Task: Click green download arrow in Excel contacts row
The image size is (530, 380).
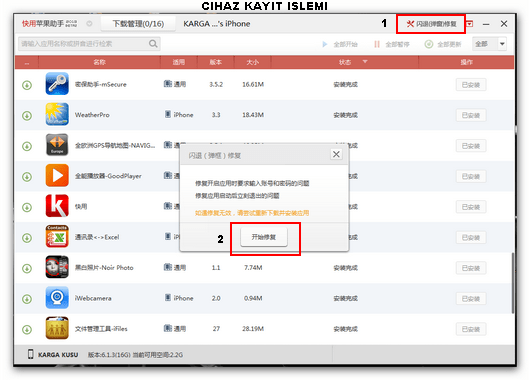Action: 27,238
